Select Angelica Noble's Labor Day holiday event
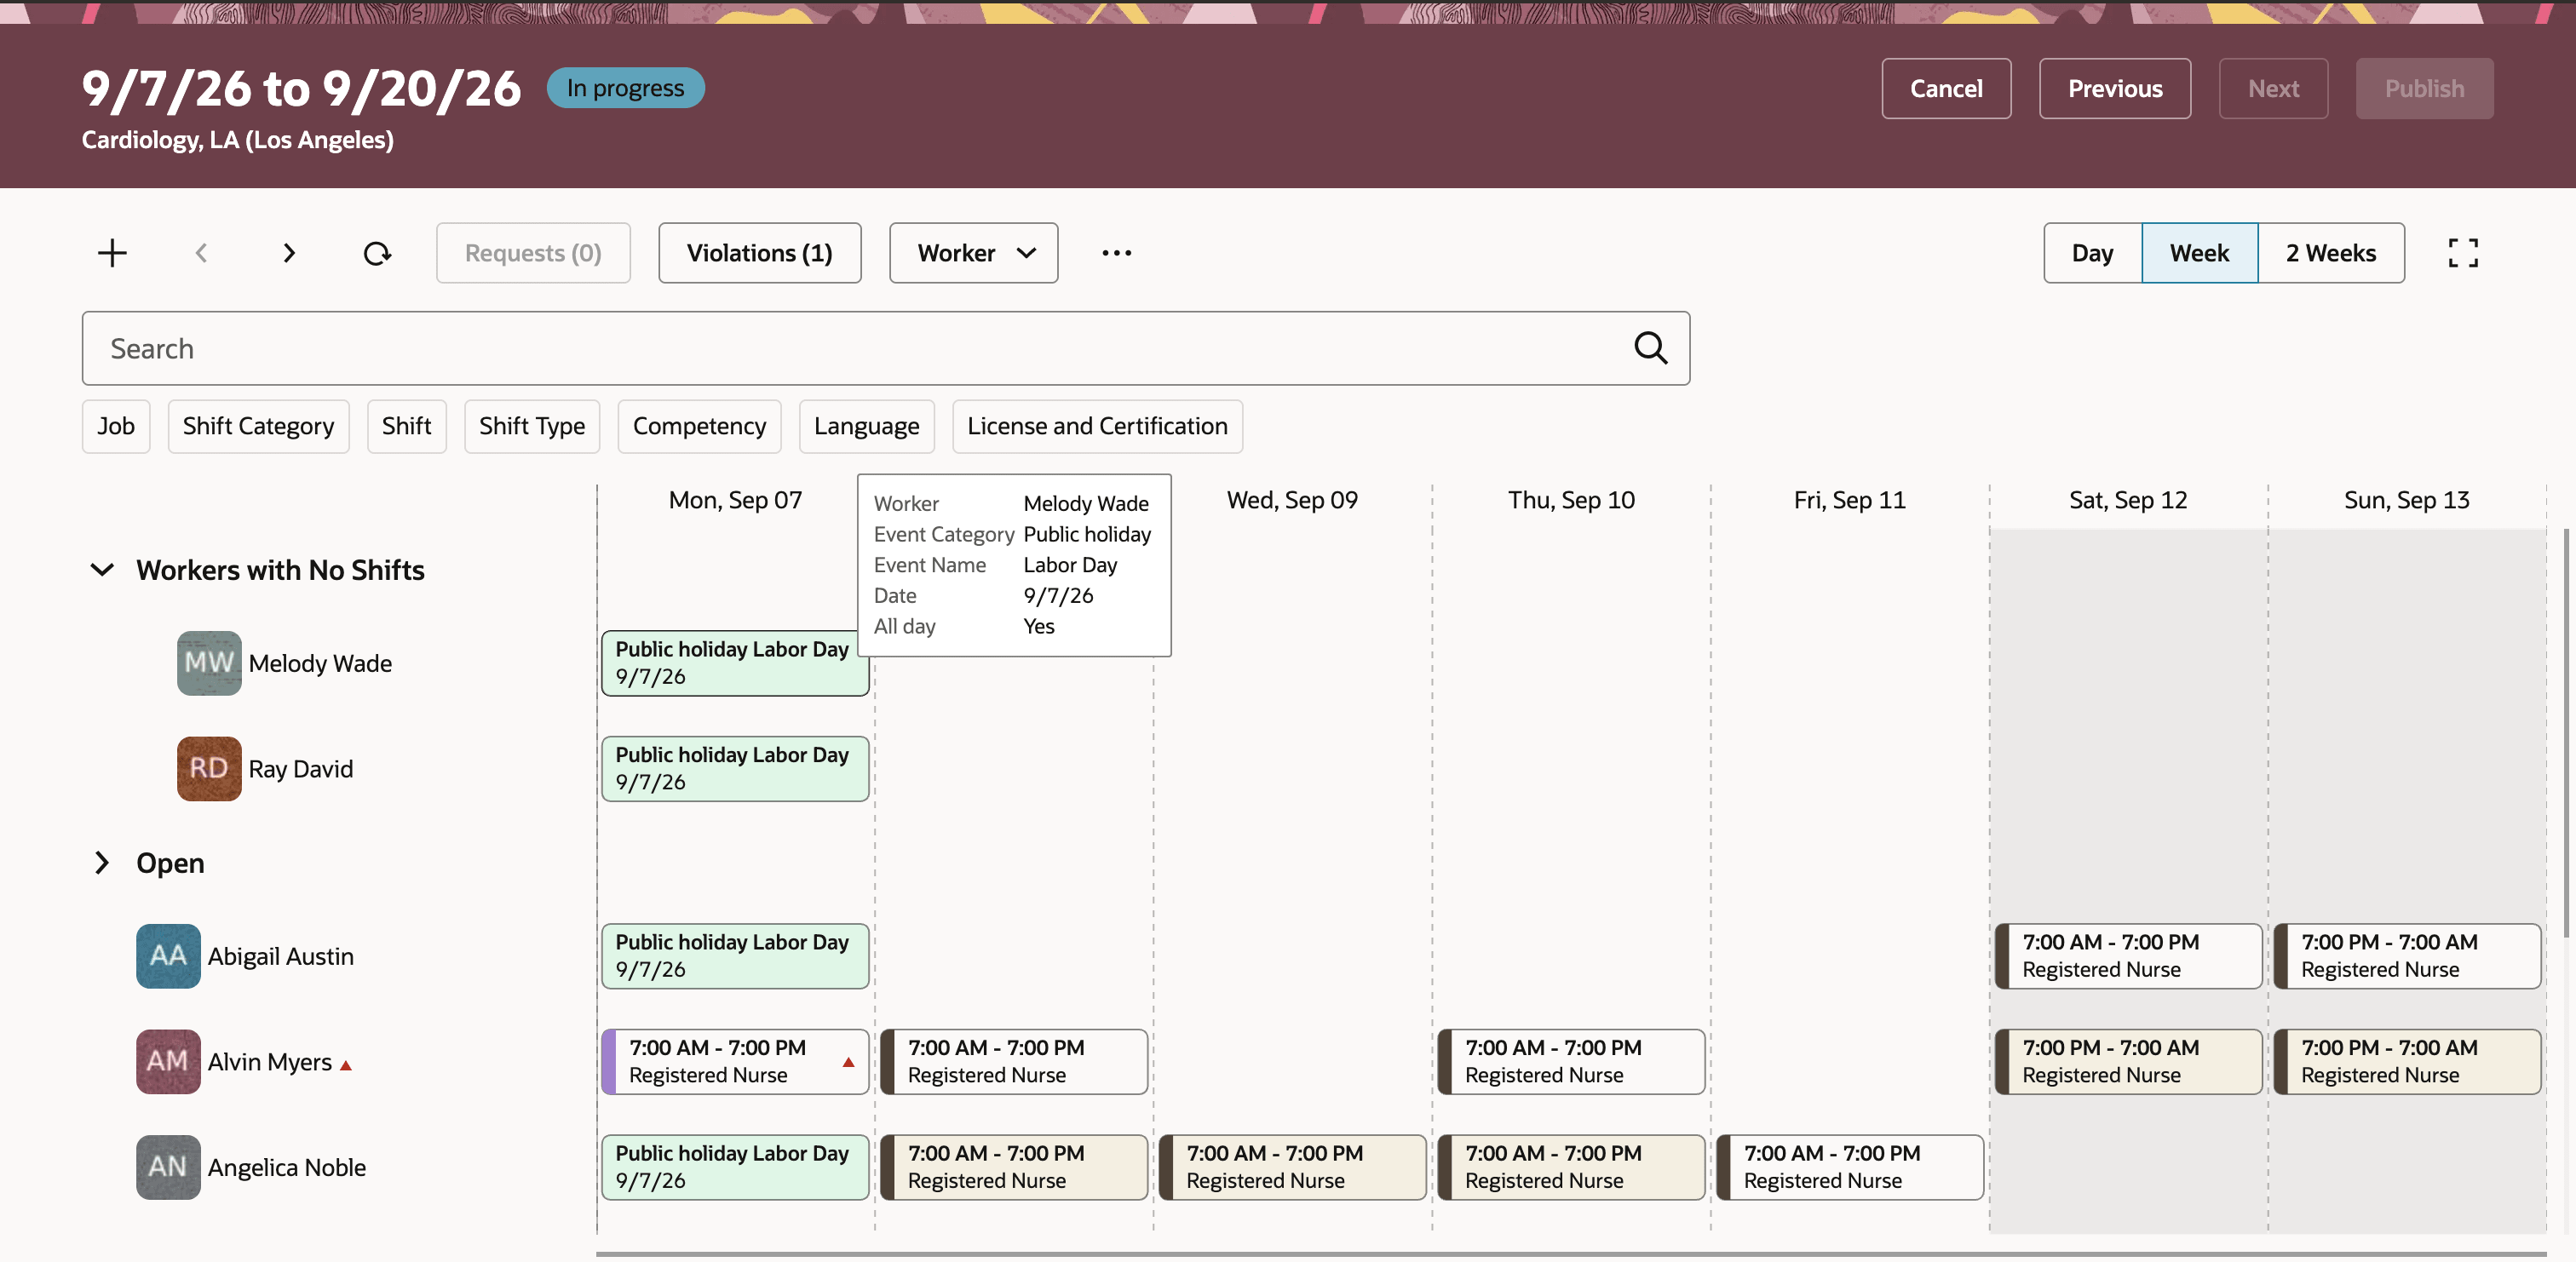This screenshot has height=1262, width=2576. point(735,1167)
